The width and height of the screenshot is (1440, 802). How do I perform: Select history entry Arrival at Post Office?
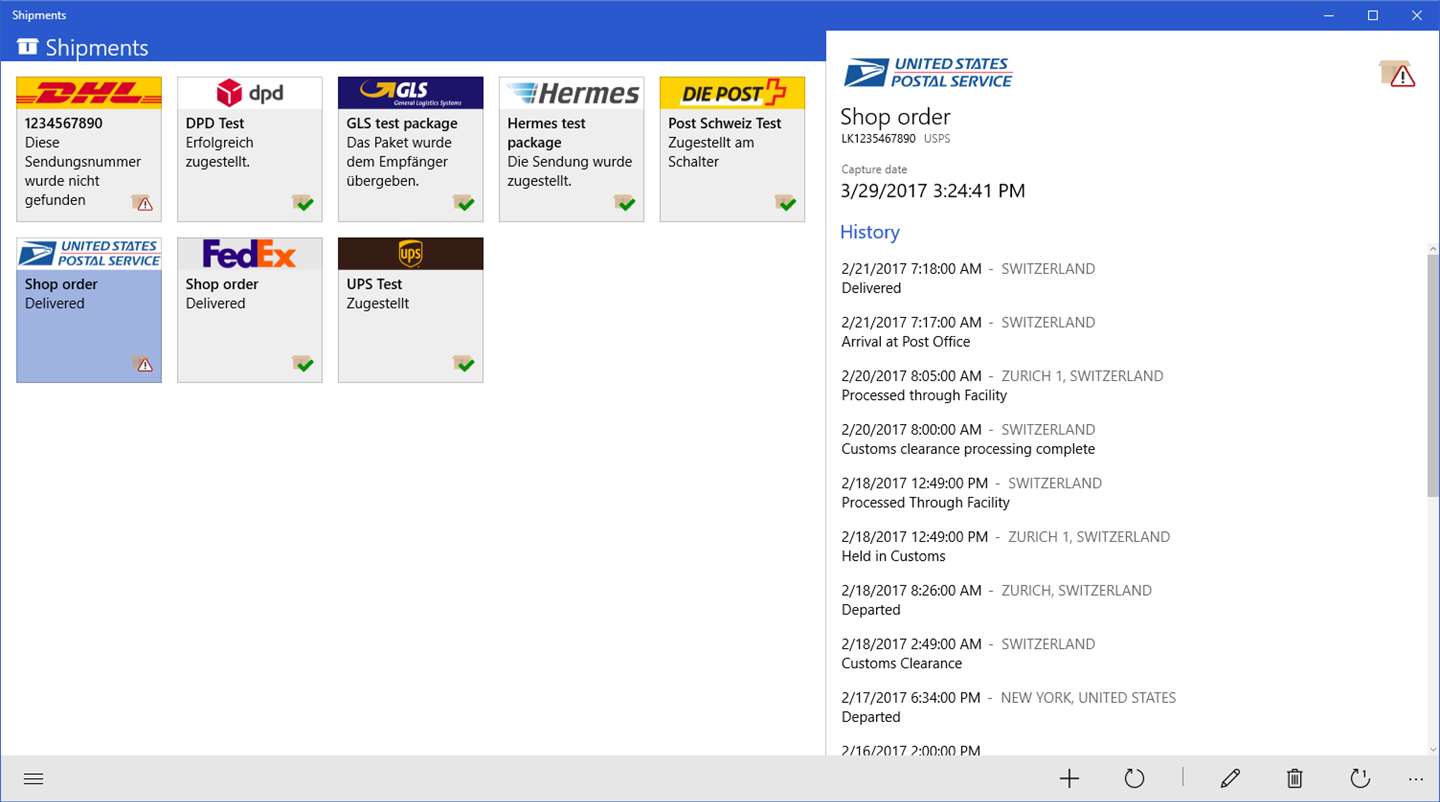tap(968, 332)
